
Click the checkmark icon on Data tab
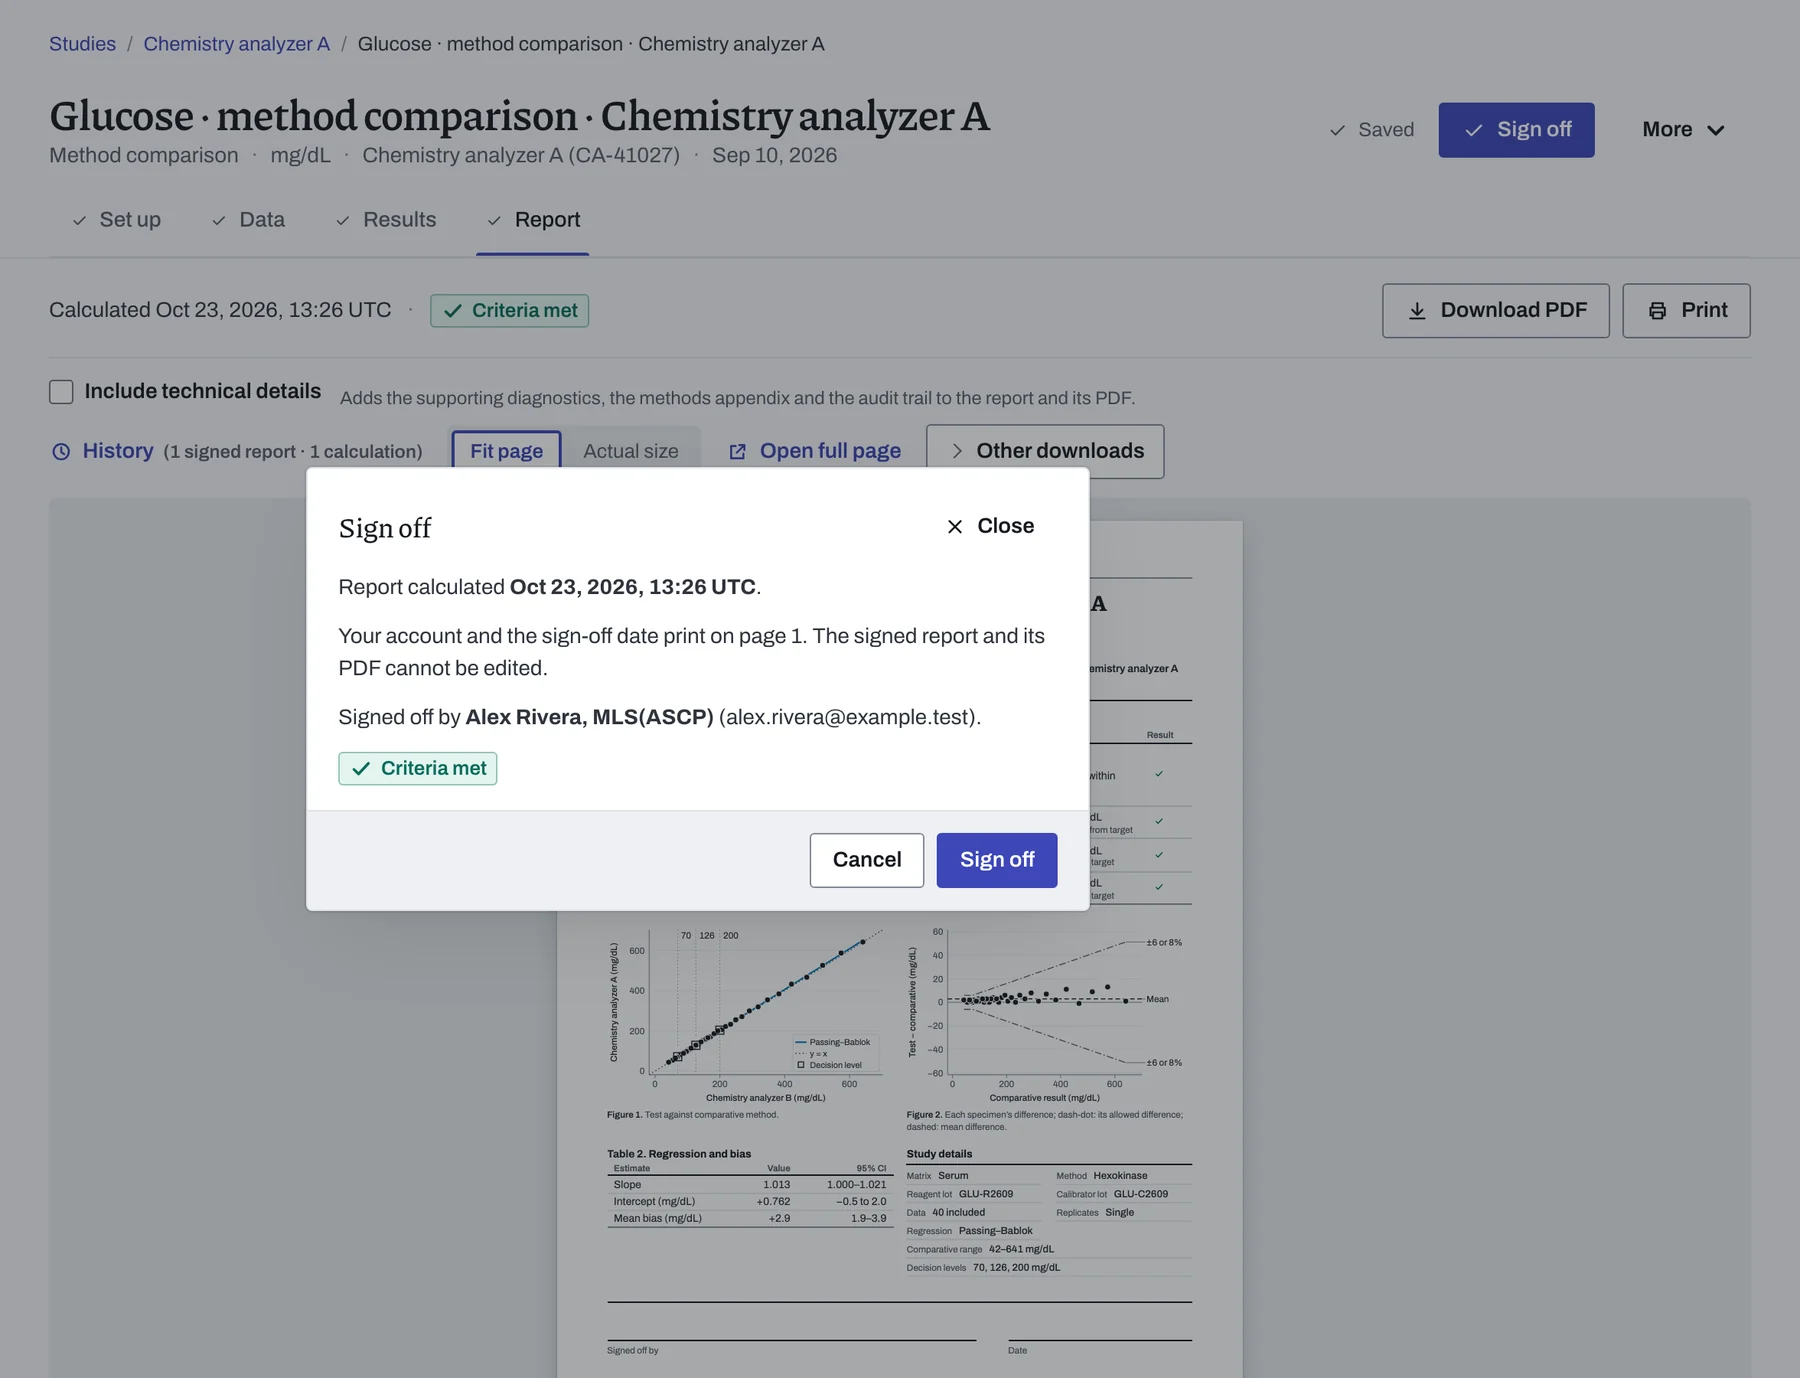point(219,221)
